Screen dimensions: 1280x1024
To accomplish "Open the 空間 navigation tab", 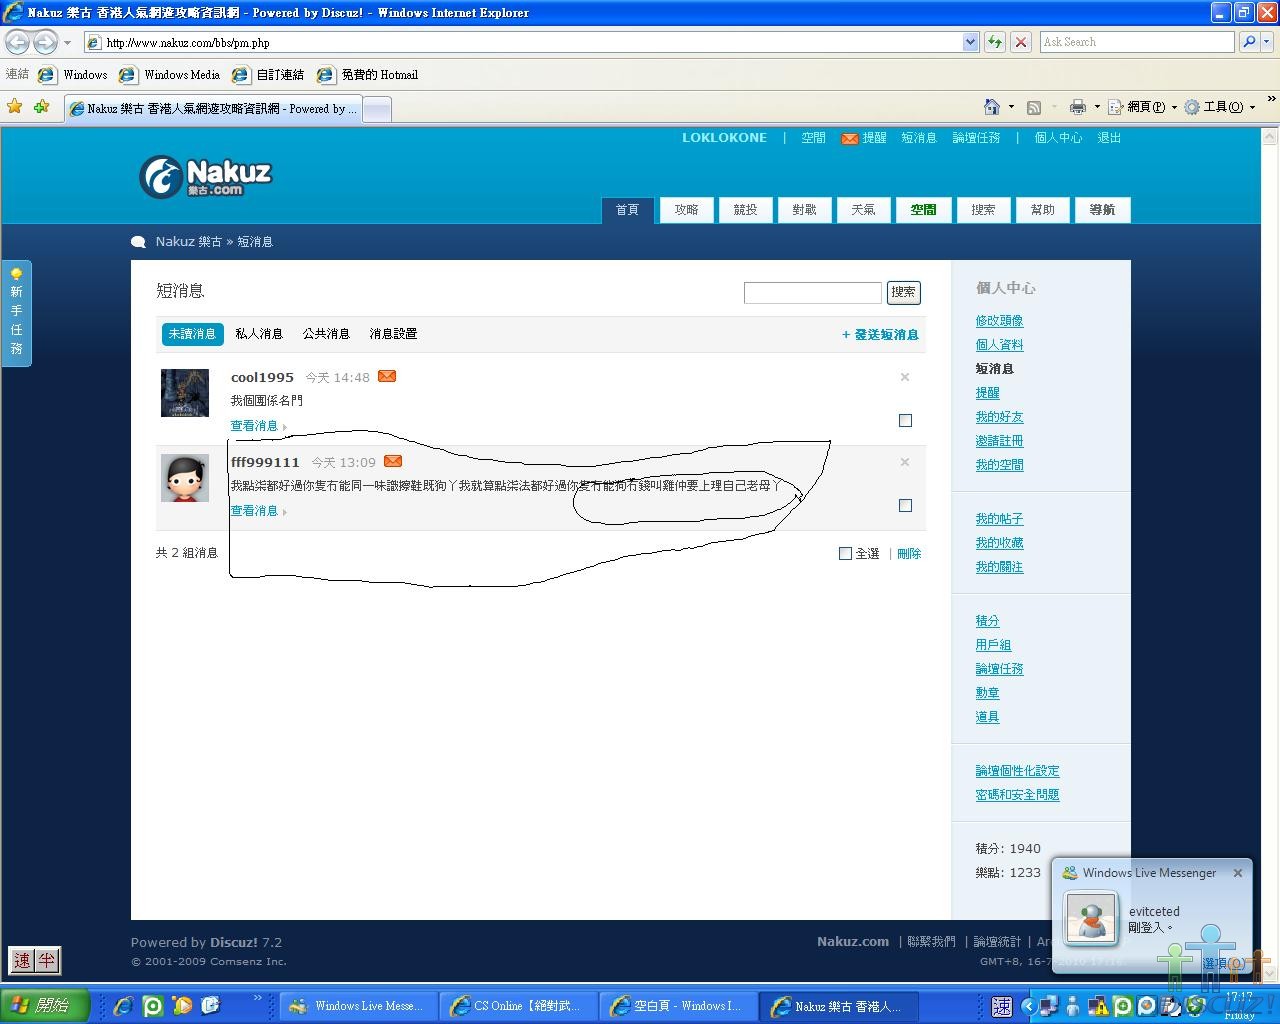I will pos(923,210).
